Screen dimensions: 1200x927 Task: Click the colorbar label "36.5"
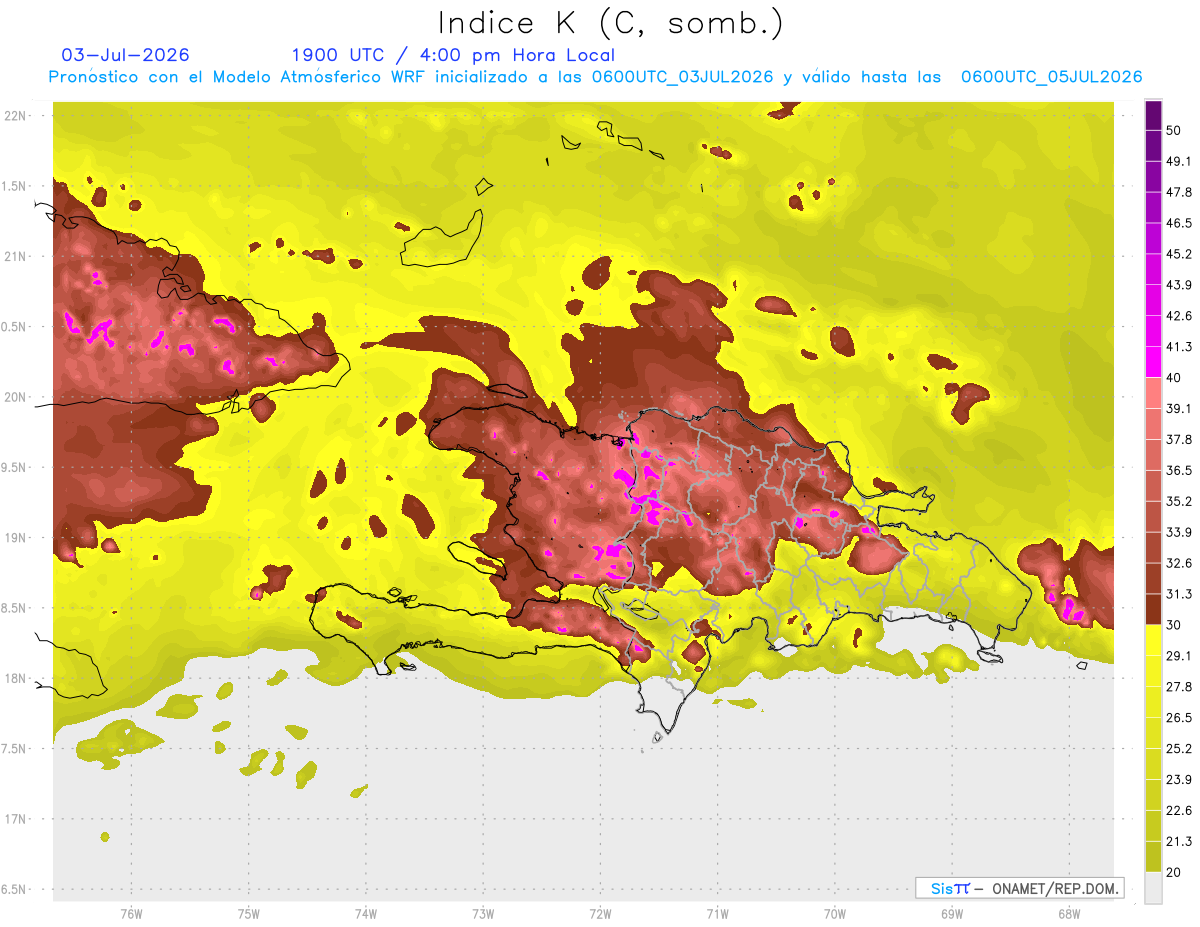(x=1178, y=470)
